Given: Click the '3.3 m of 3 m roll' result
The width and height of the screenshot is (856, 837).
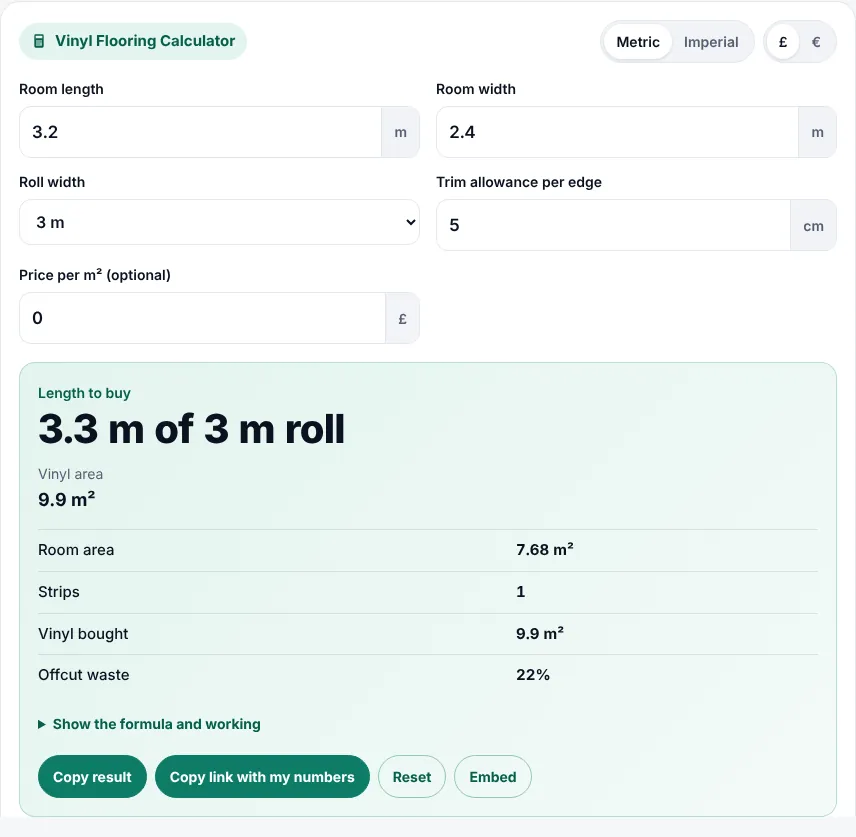Looking at the screenshot, I should (x=192, y=429).
